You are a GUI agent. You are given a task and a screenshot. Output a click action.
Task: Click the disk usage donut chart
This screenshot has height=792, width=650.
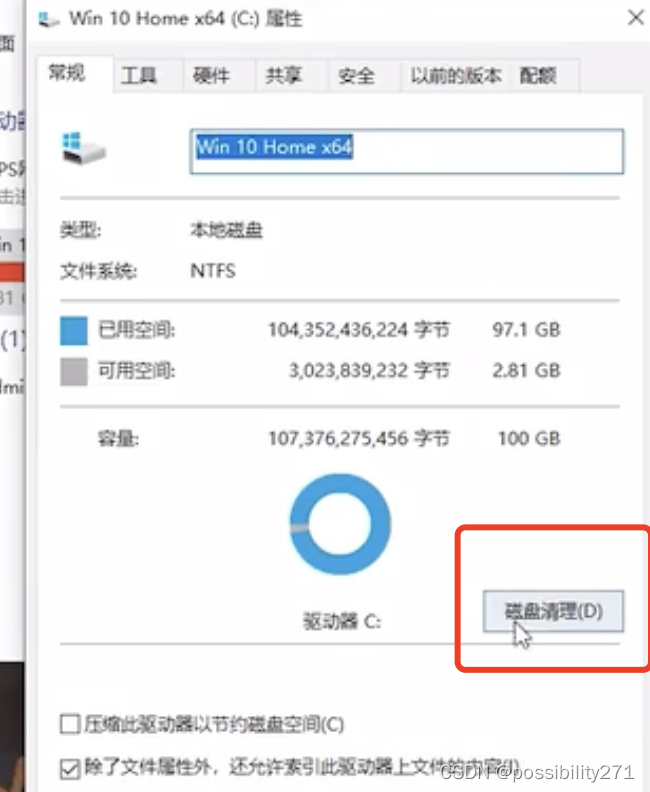click(x=340, y=524)
